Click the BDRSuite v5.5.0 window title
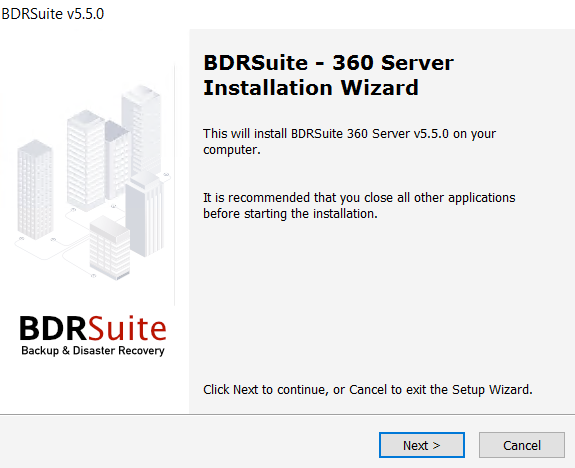Screen dimensions: 575x468 [x=53, y=14]
